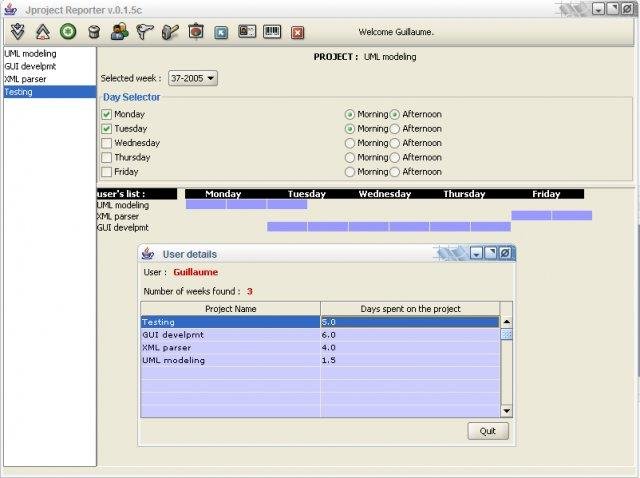Check the Friday checkbox
The width and height of the screenshot is (640, 478).
107,171
